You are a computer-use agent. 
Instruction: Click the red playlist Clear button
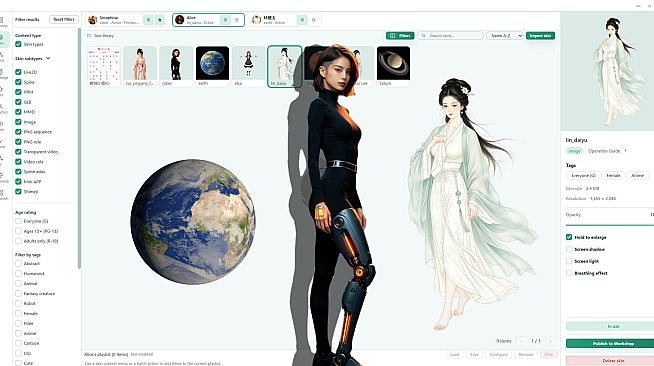pyautogui.click(x=548, y=355)
